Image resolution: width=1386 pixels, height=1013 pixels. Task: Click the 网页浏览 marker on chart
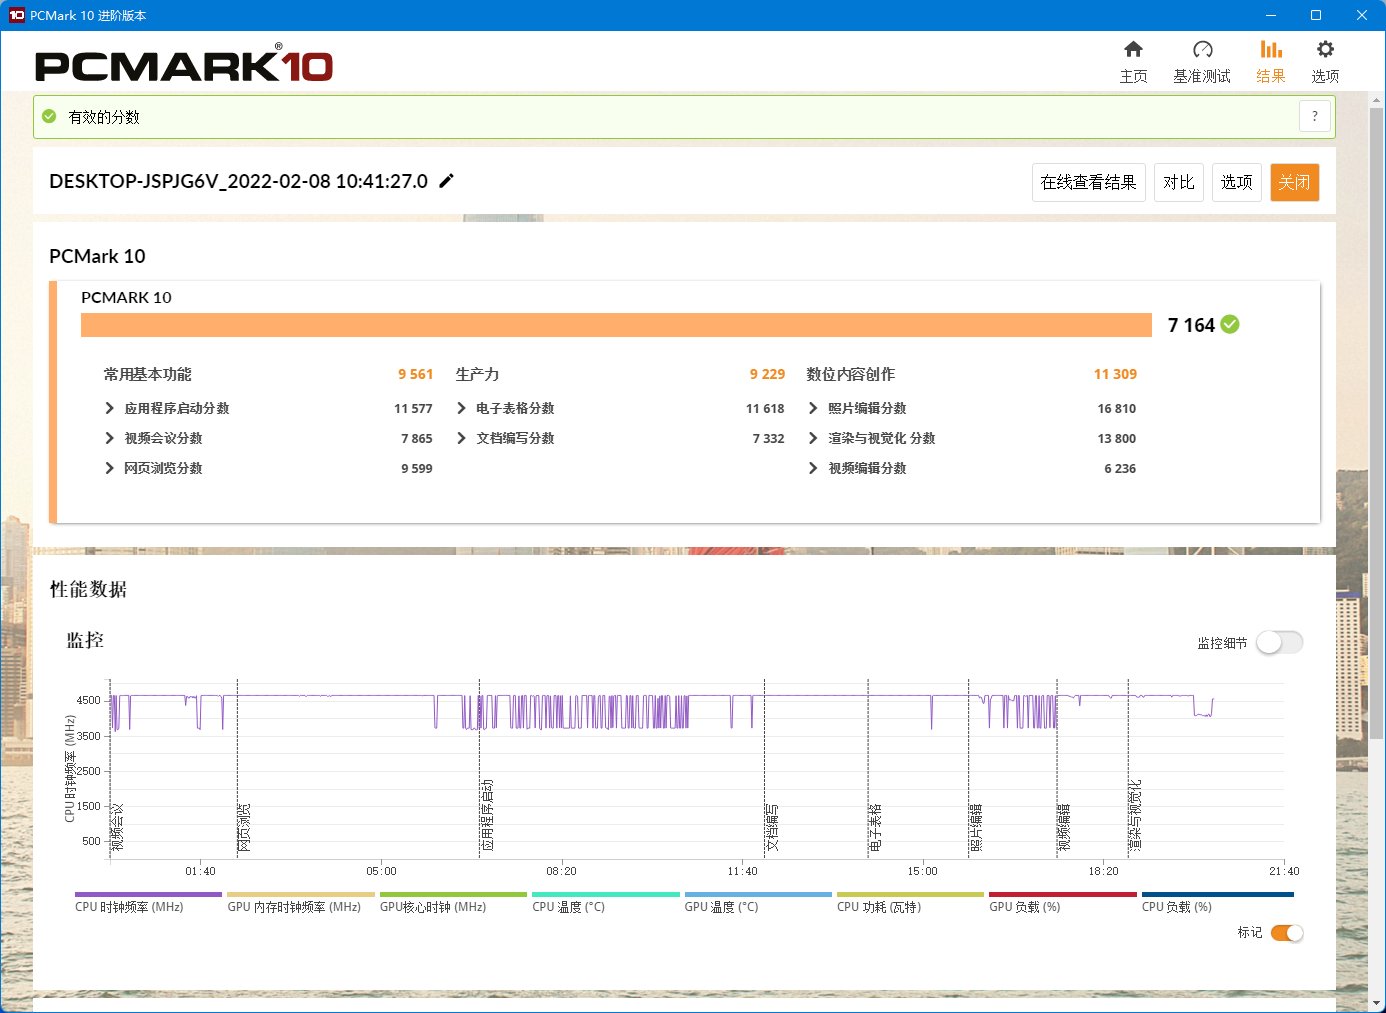tap(244, 827)
